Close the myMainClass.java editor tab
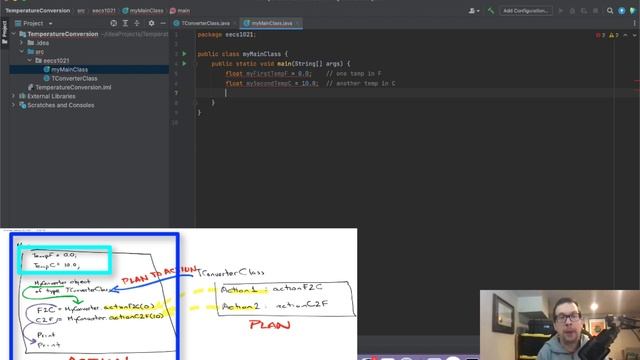Viewport: 640px width, 360px height. tap(298, 23)
